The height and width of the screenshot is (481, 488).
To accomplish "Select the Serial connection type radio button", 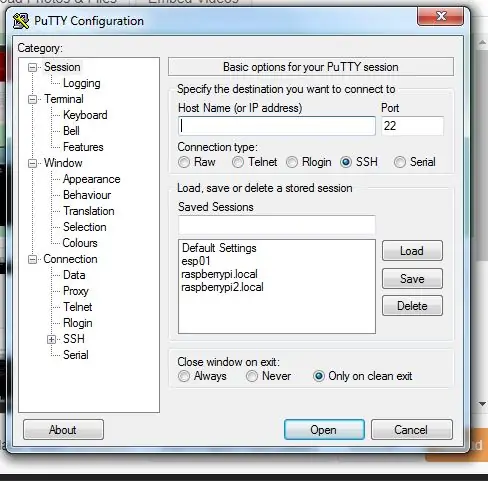I will coord(400,162).
